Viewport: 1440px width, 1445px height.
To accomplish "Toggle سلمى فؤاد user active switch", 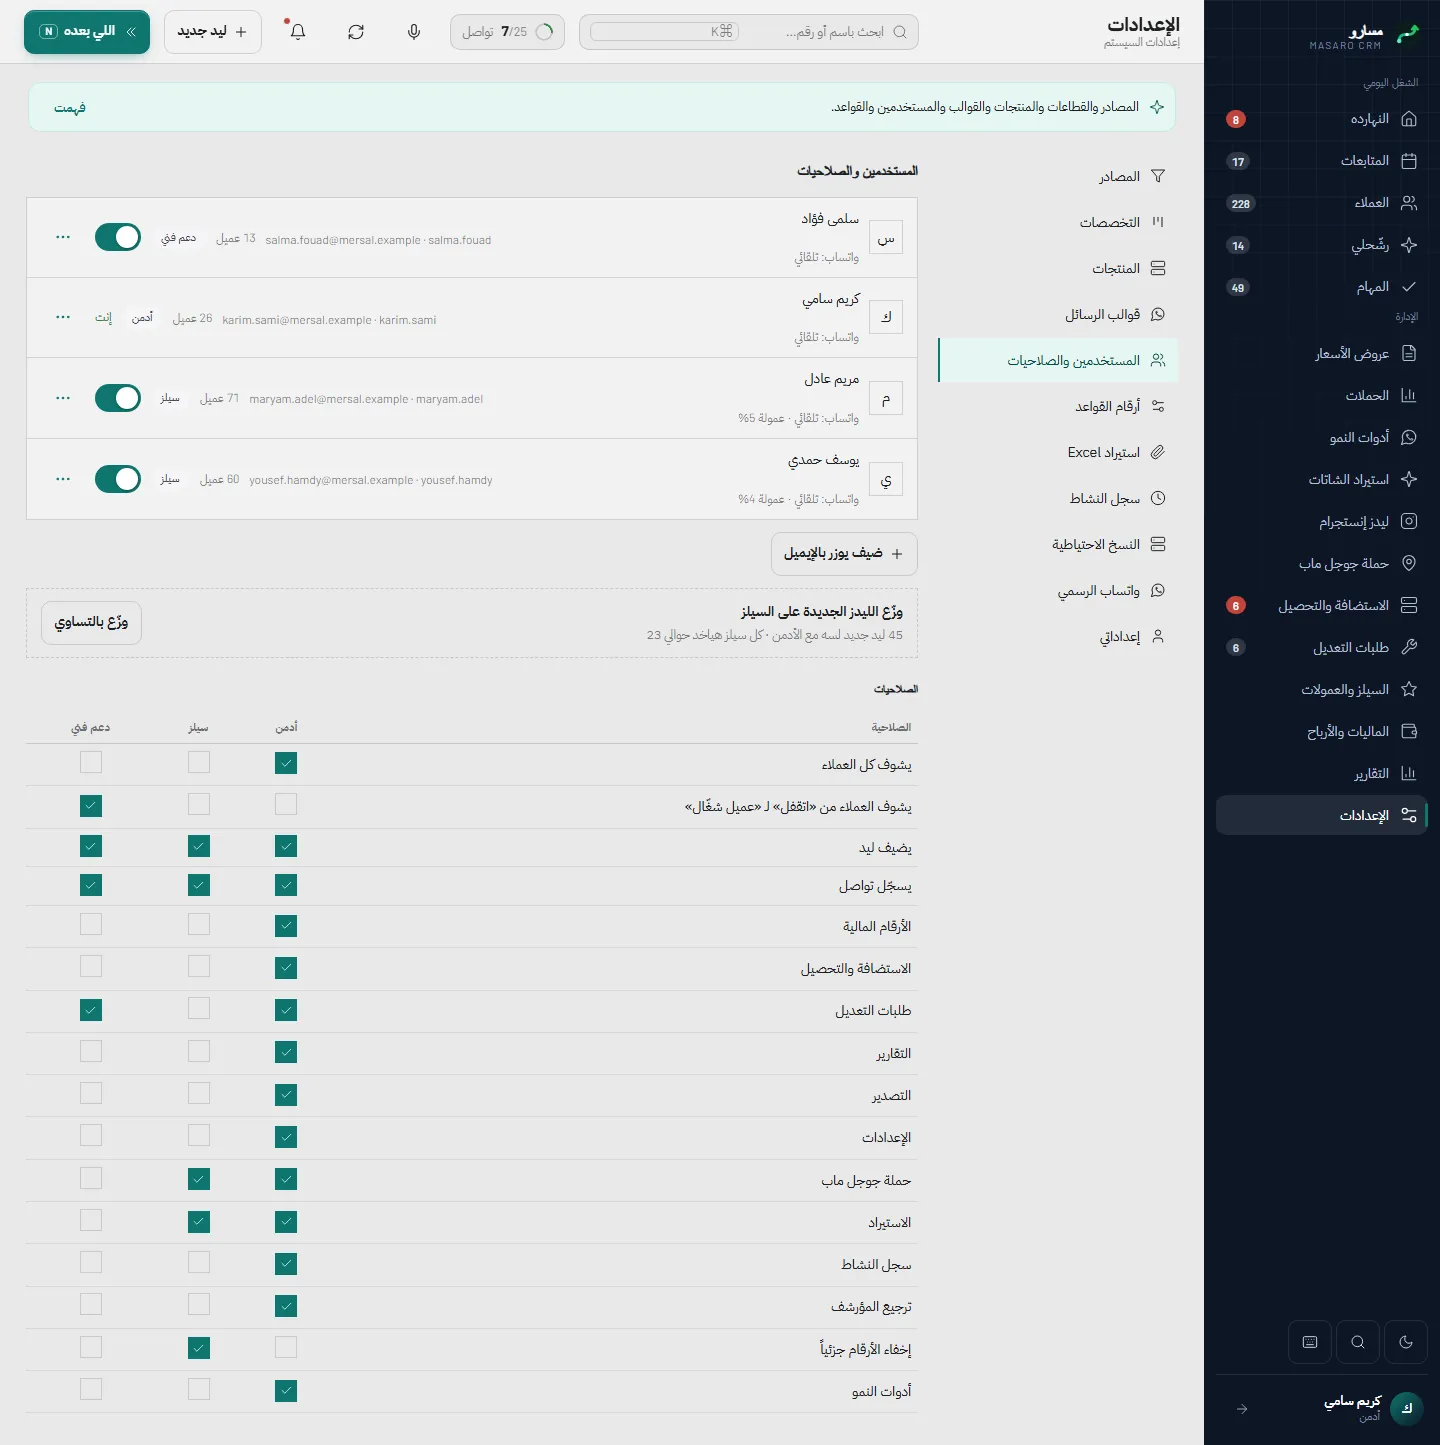I will 118,237.
